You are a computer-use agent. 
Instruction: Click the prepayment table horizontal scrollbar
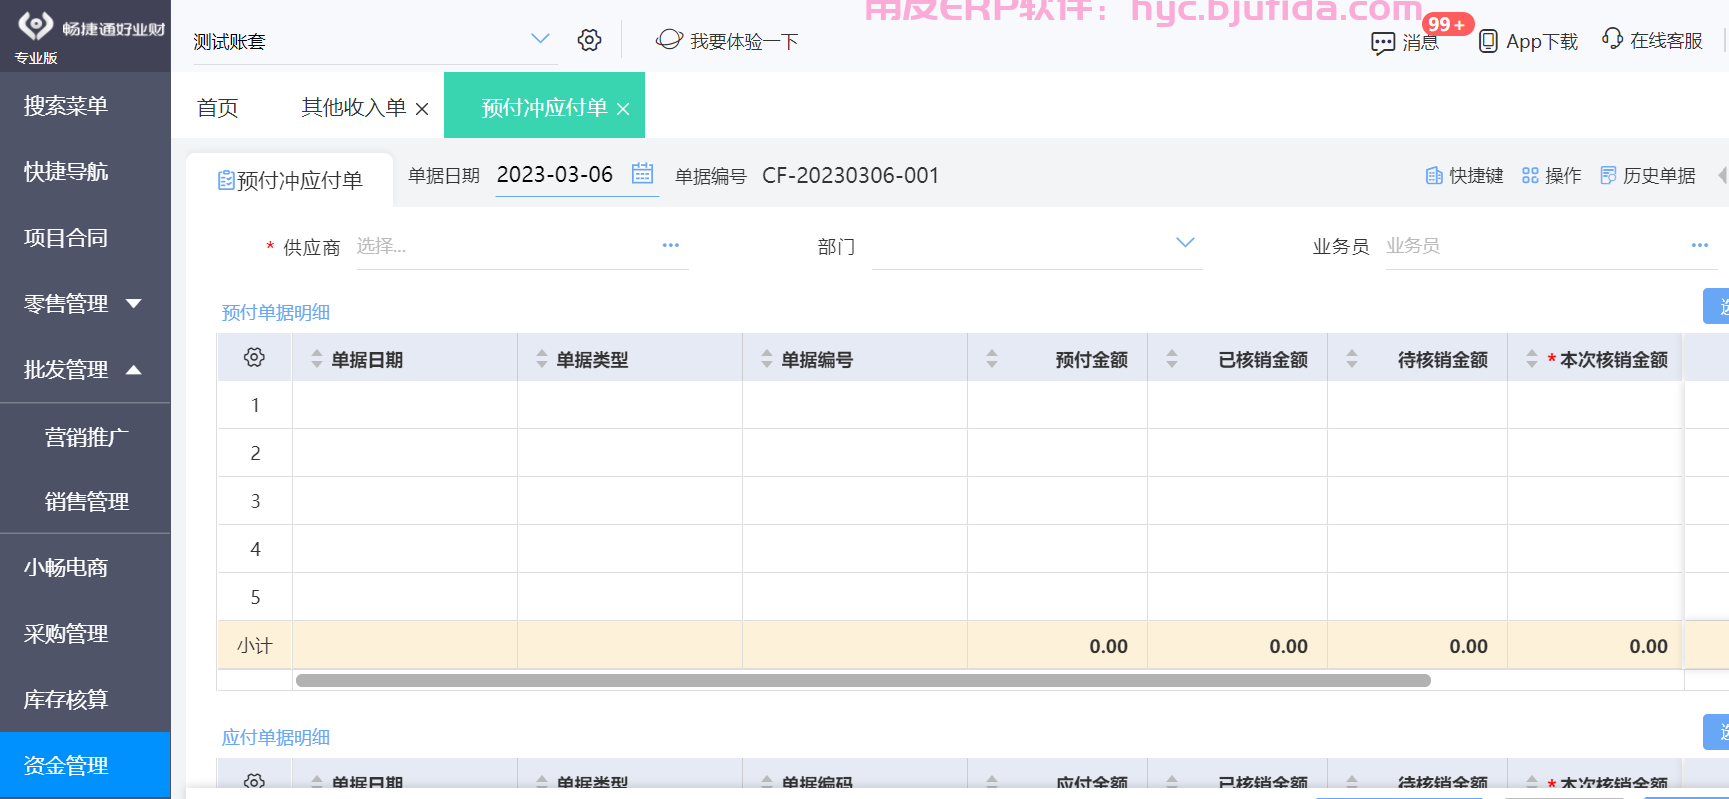tap(863, 680)
